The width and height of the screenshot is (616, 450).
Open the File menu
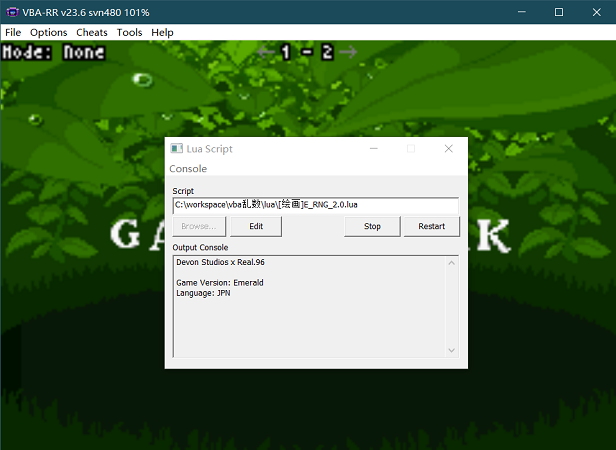13,32
